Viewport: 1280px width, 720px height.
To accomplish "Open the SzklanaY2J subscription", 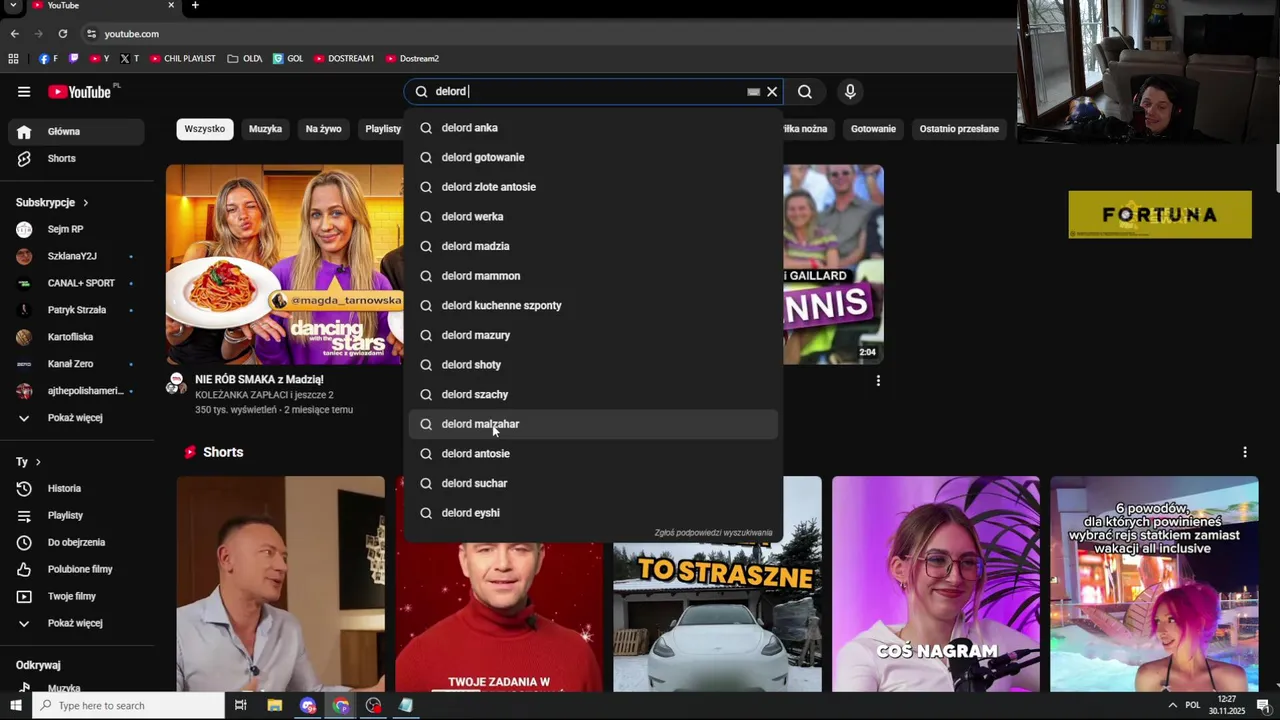I will (76, 256).
